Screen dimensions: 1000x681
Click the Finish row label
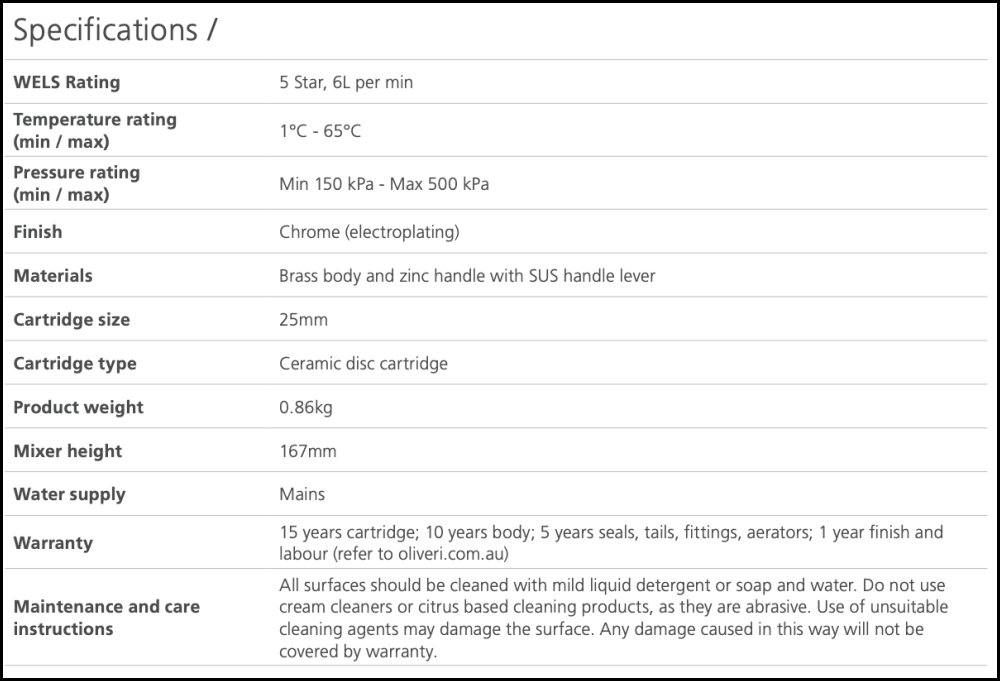[38, 231]
